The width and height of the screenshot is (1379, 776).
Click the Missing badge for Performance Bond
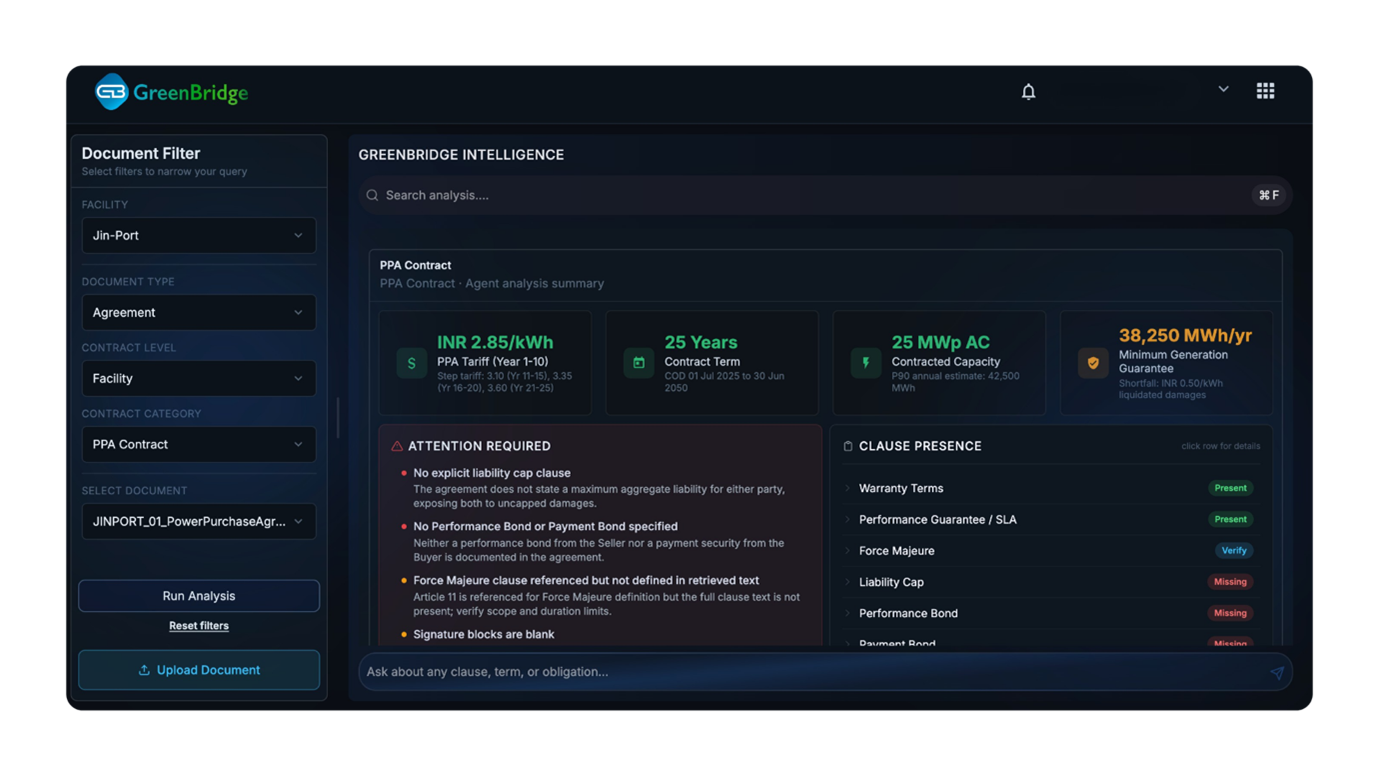point(1230,613)
